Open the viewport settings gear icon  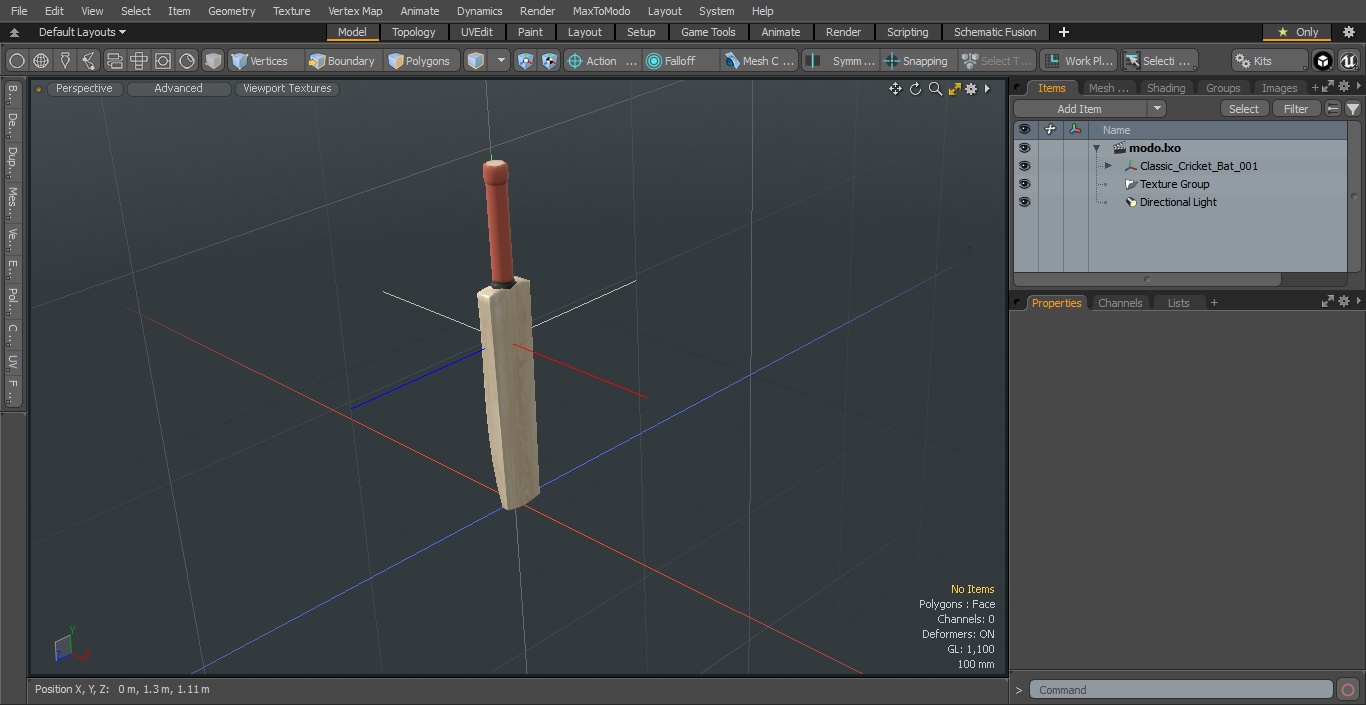pos(971,89)
